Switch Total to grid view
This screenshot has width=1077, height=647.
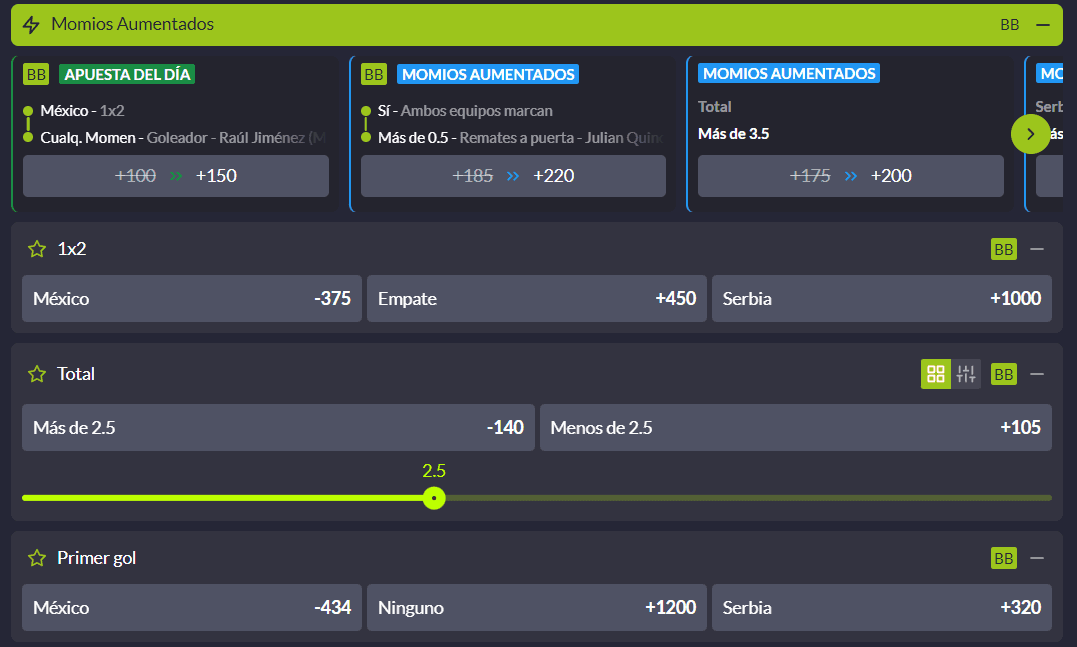point(936,374)
